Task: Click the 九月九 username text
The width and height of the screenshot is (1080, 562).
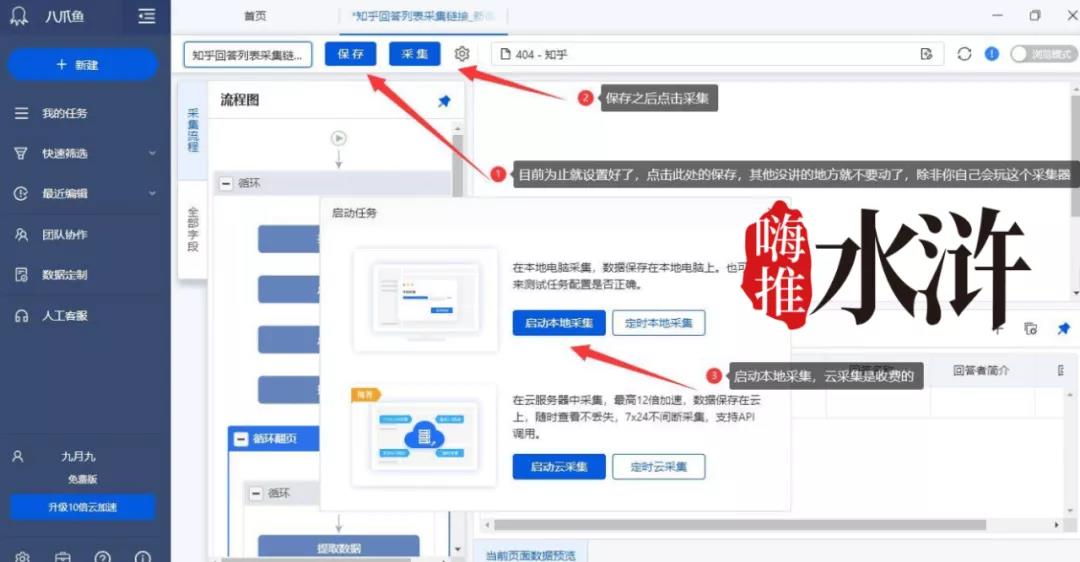Action: [78, 456]
